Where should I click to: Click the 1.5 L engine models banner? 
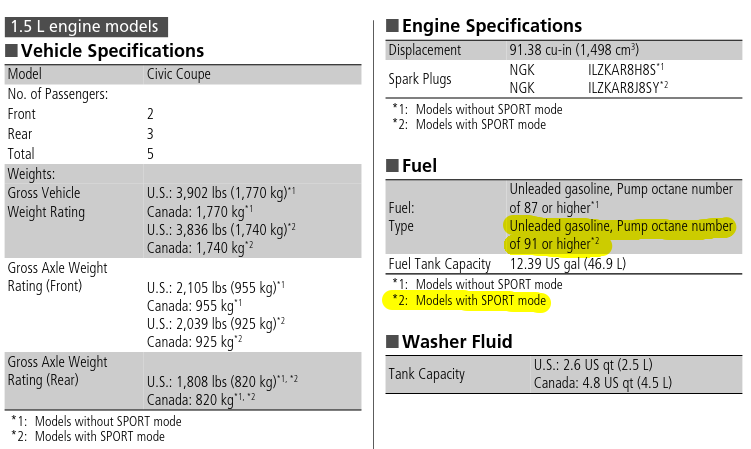point(86,27)
